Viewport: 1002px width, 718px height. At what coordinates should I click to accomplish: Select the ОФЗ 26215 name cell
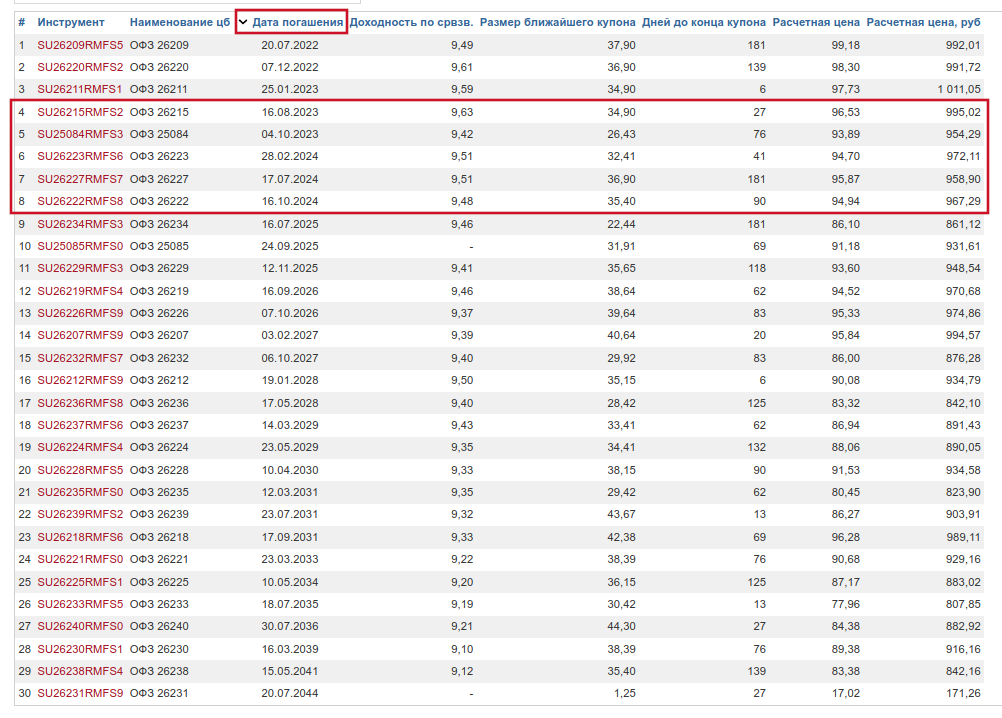pos(159,112)
